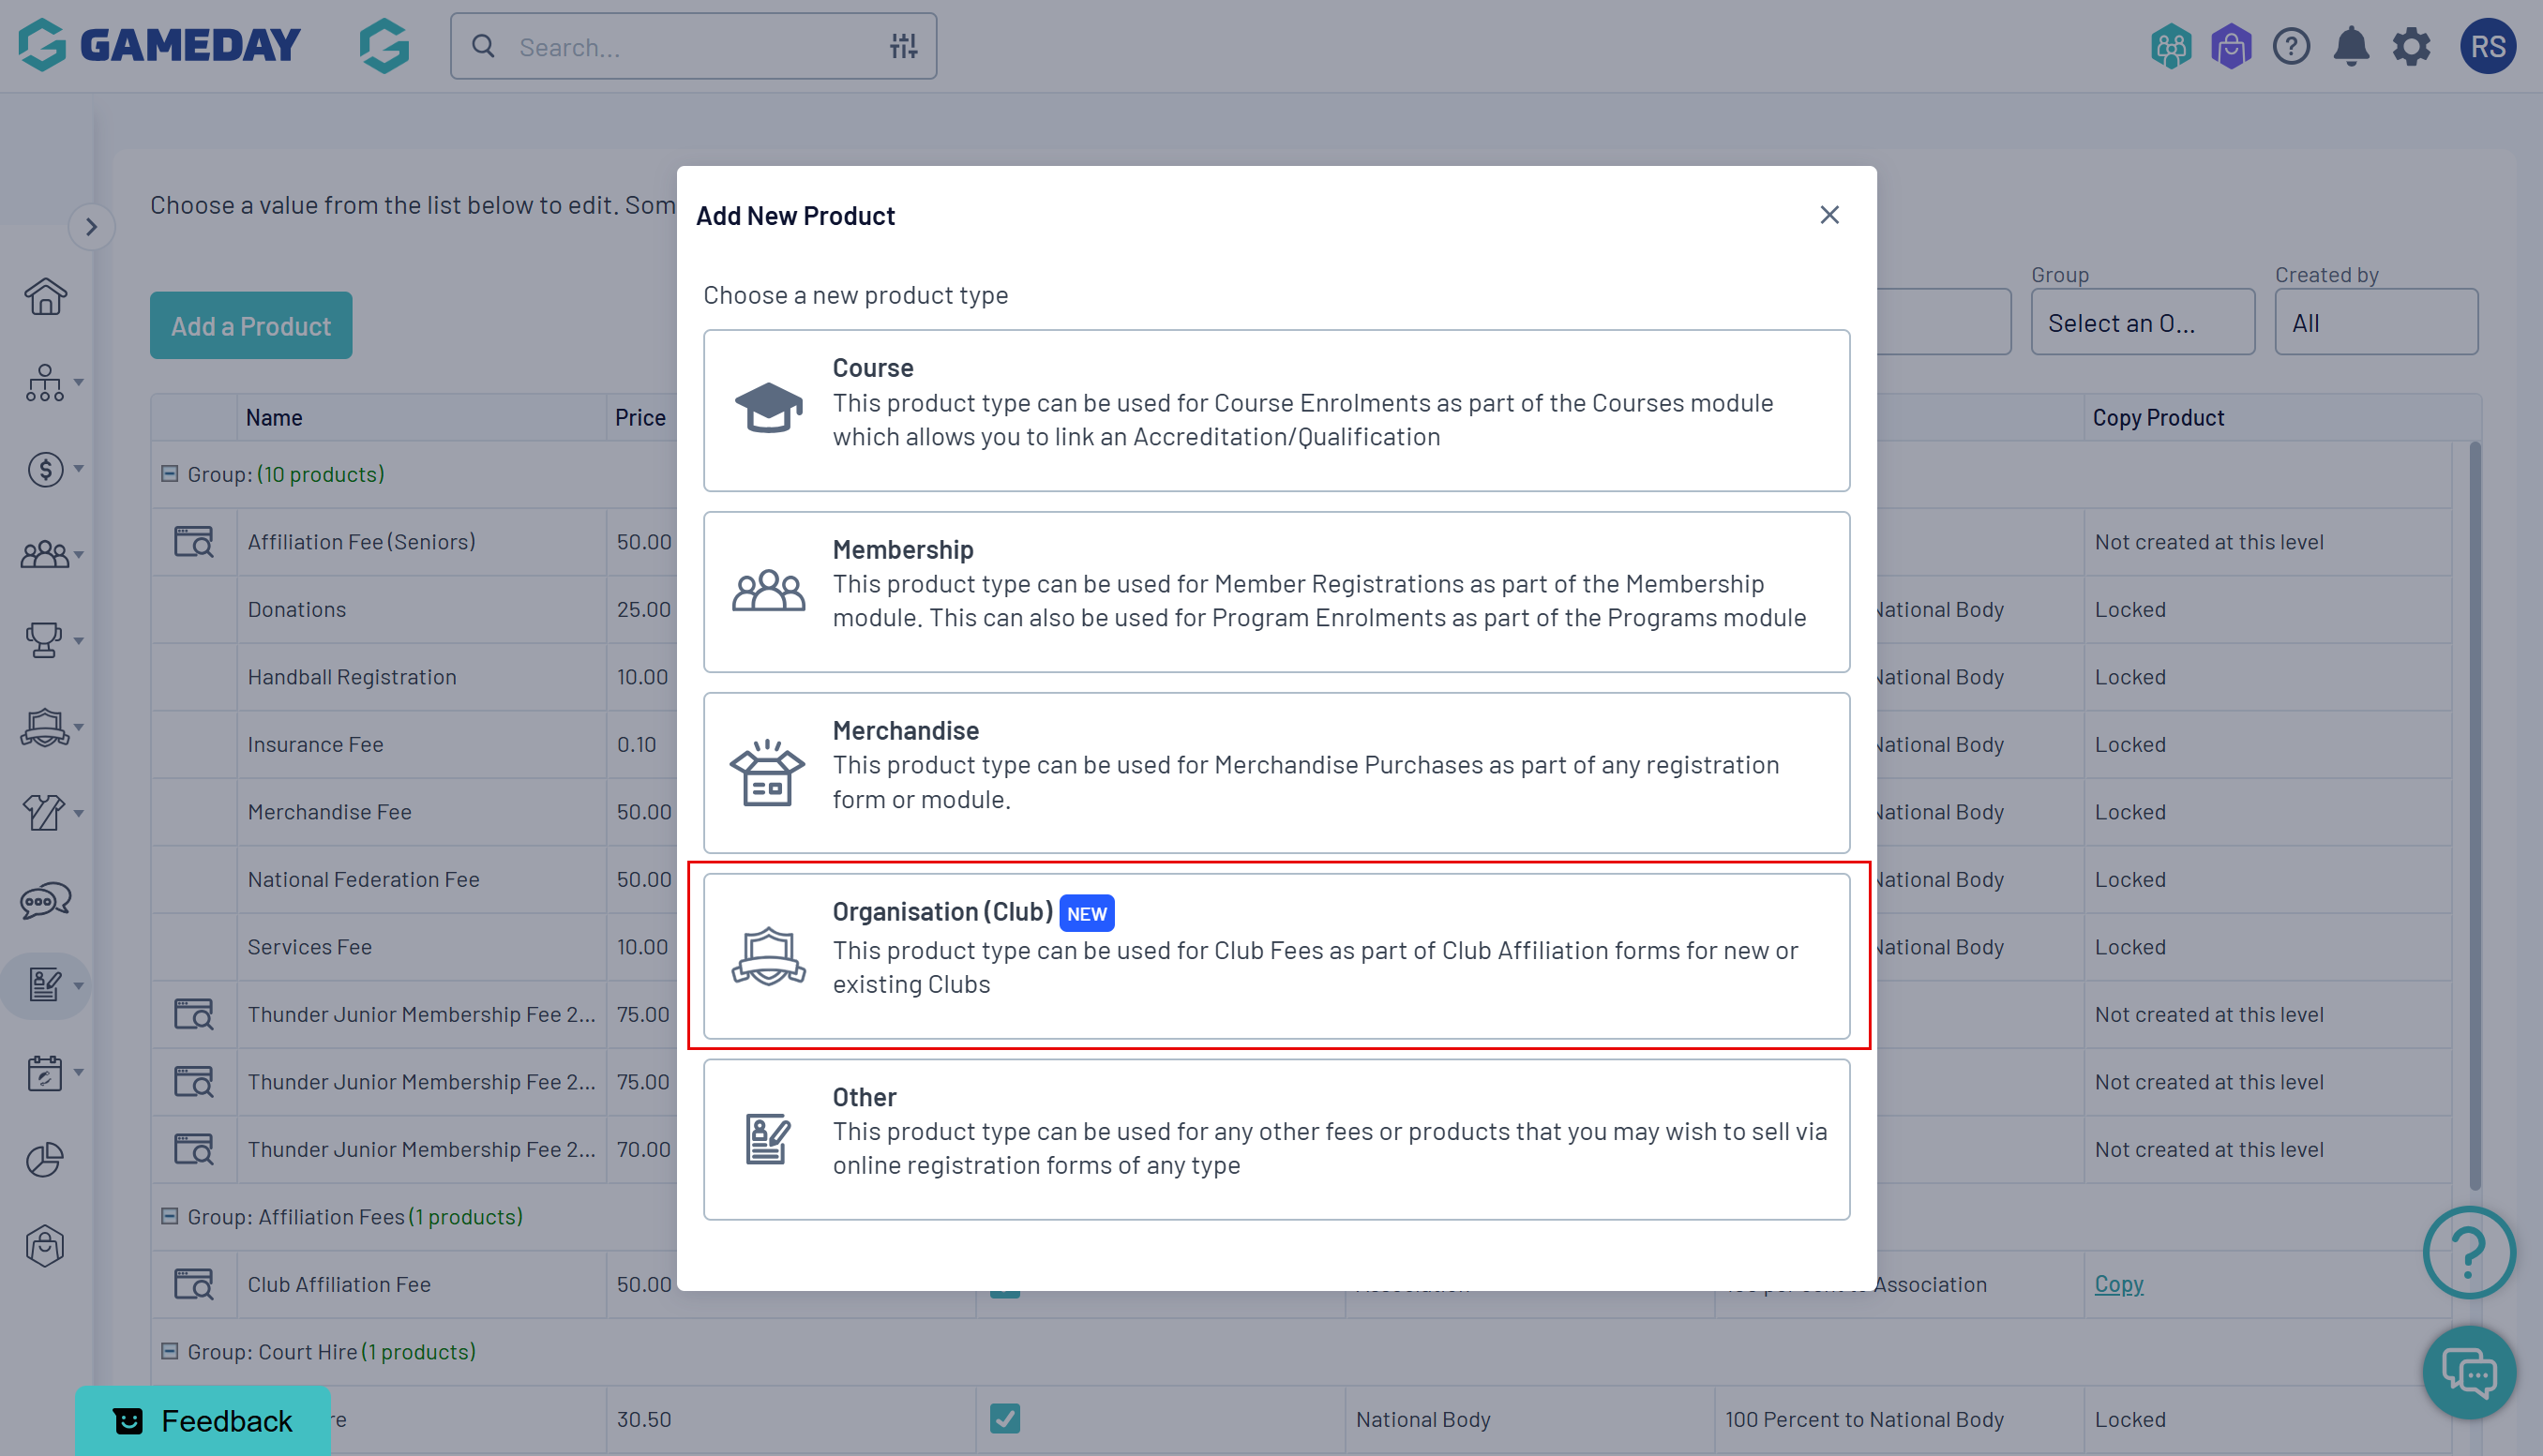The image size is (2543, 1456).
Task: Click the Copy link for Club Affiliation Fee
Action: point(2118,1283)
